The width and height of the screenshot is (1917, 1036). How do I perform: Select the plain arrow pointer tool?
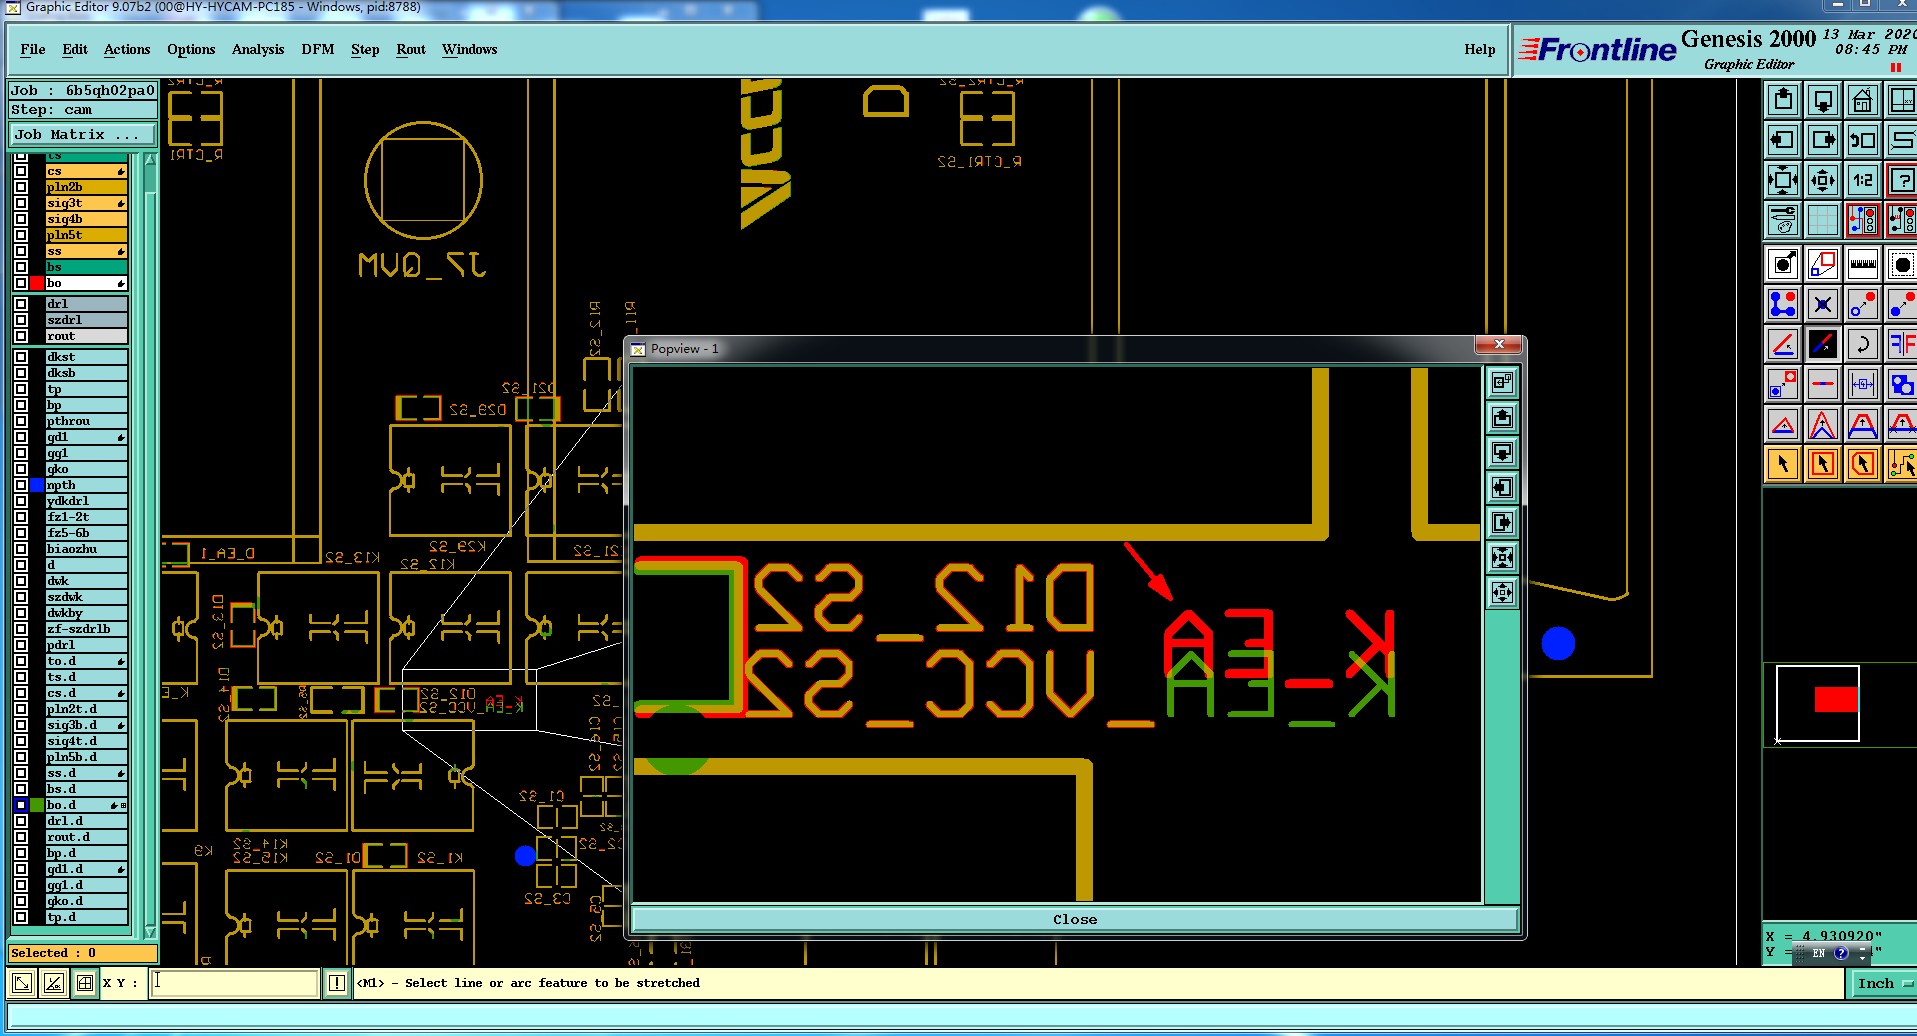[1783, 464]
